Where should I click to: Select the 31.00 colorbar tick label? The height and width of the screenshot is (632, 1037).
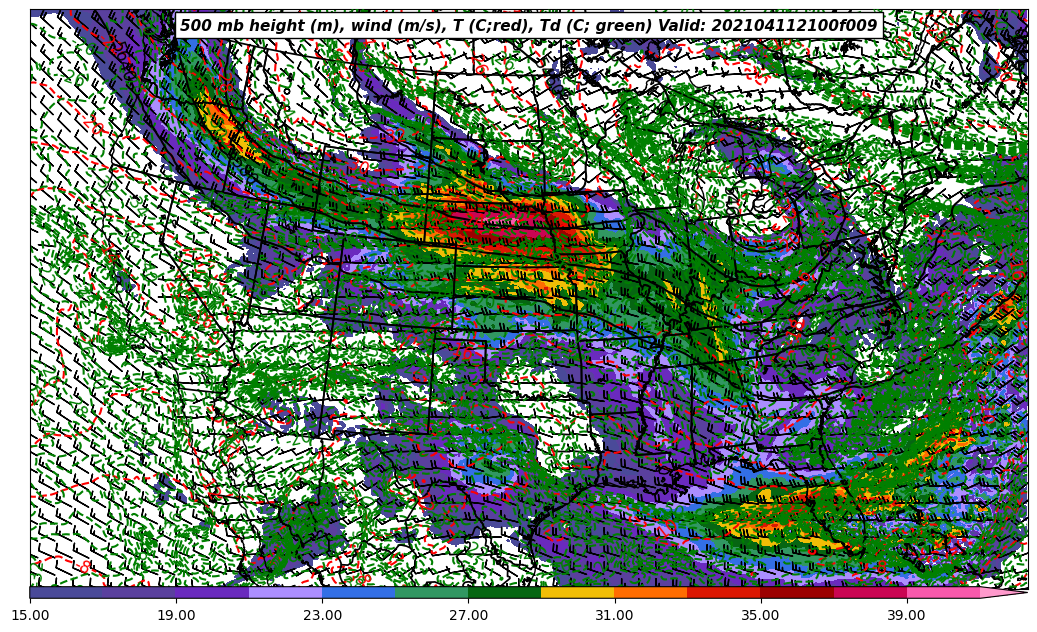pos(614,614)
